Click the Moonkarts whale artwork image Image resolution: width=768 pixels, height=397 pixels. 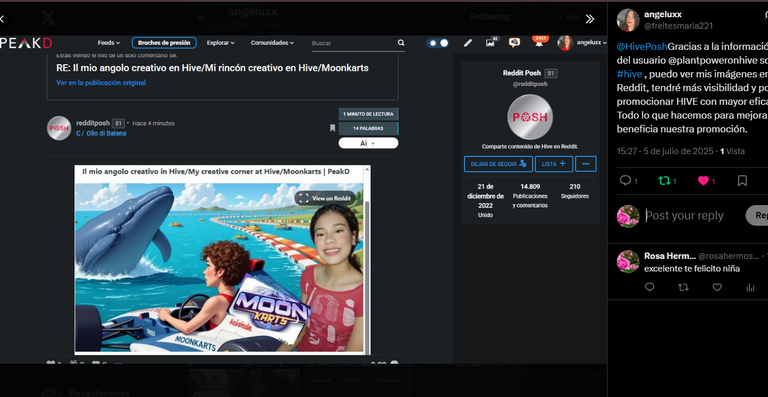coord(219,267)
